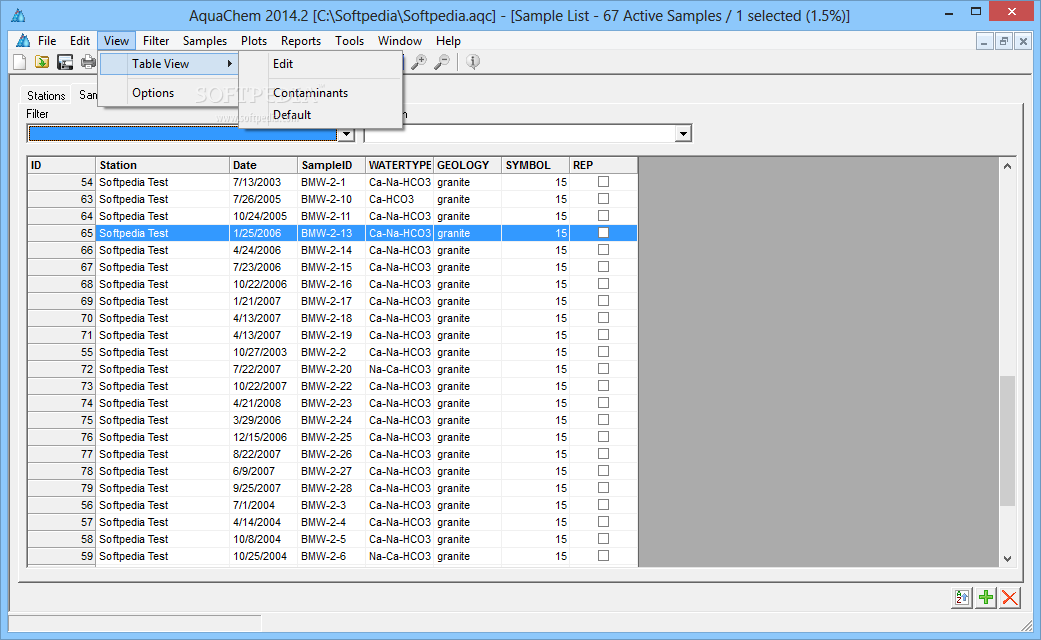Image resolution: width=1041 pixels, height=640 pixels.
Task: Tick REP checkbox for BMW-2-6 row
Action: (x=603, y=556)
